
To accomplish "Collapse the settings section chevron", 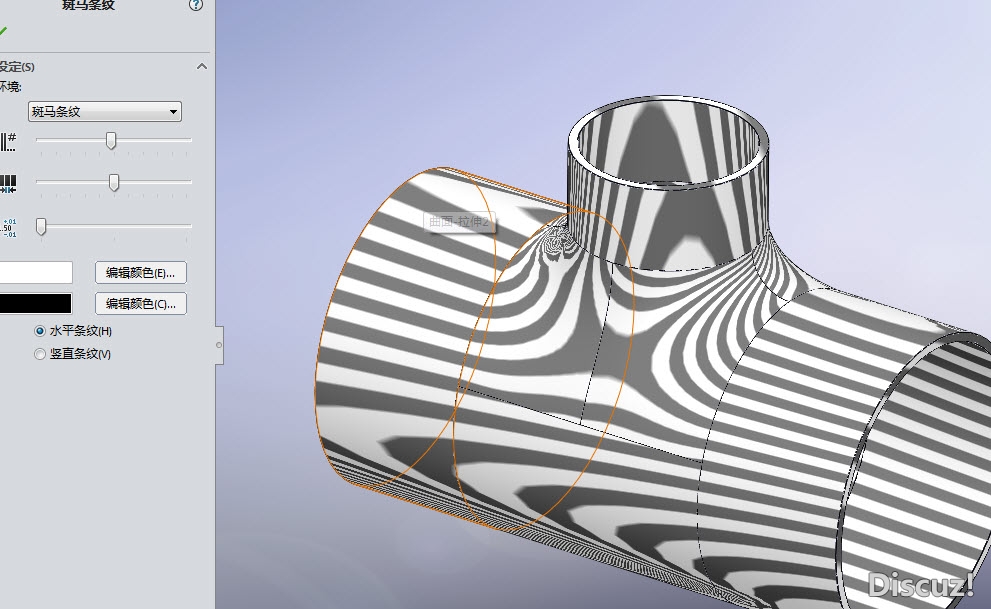I will (x=202, y=66).
